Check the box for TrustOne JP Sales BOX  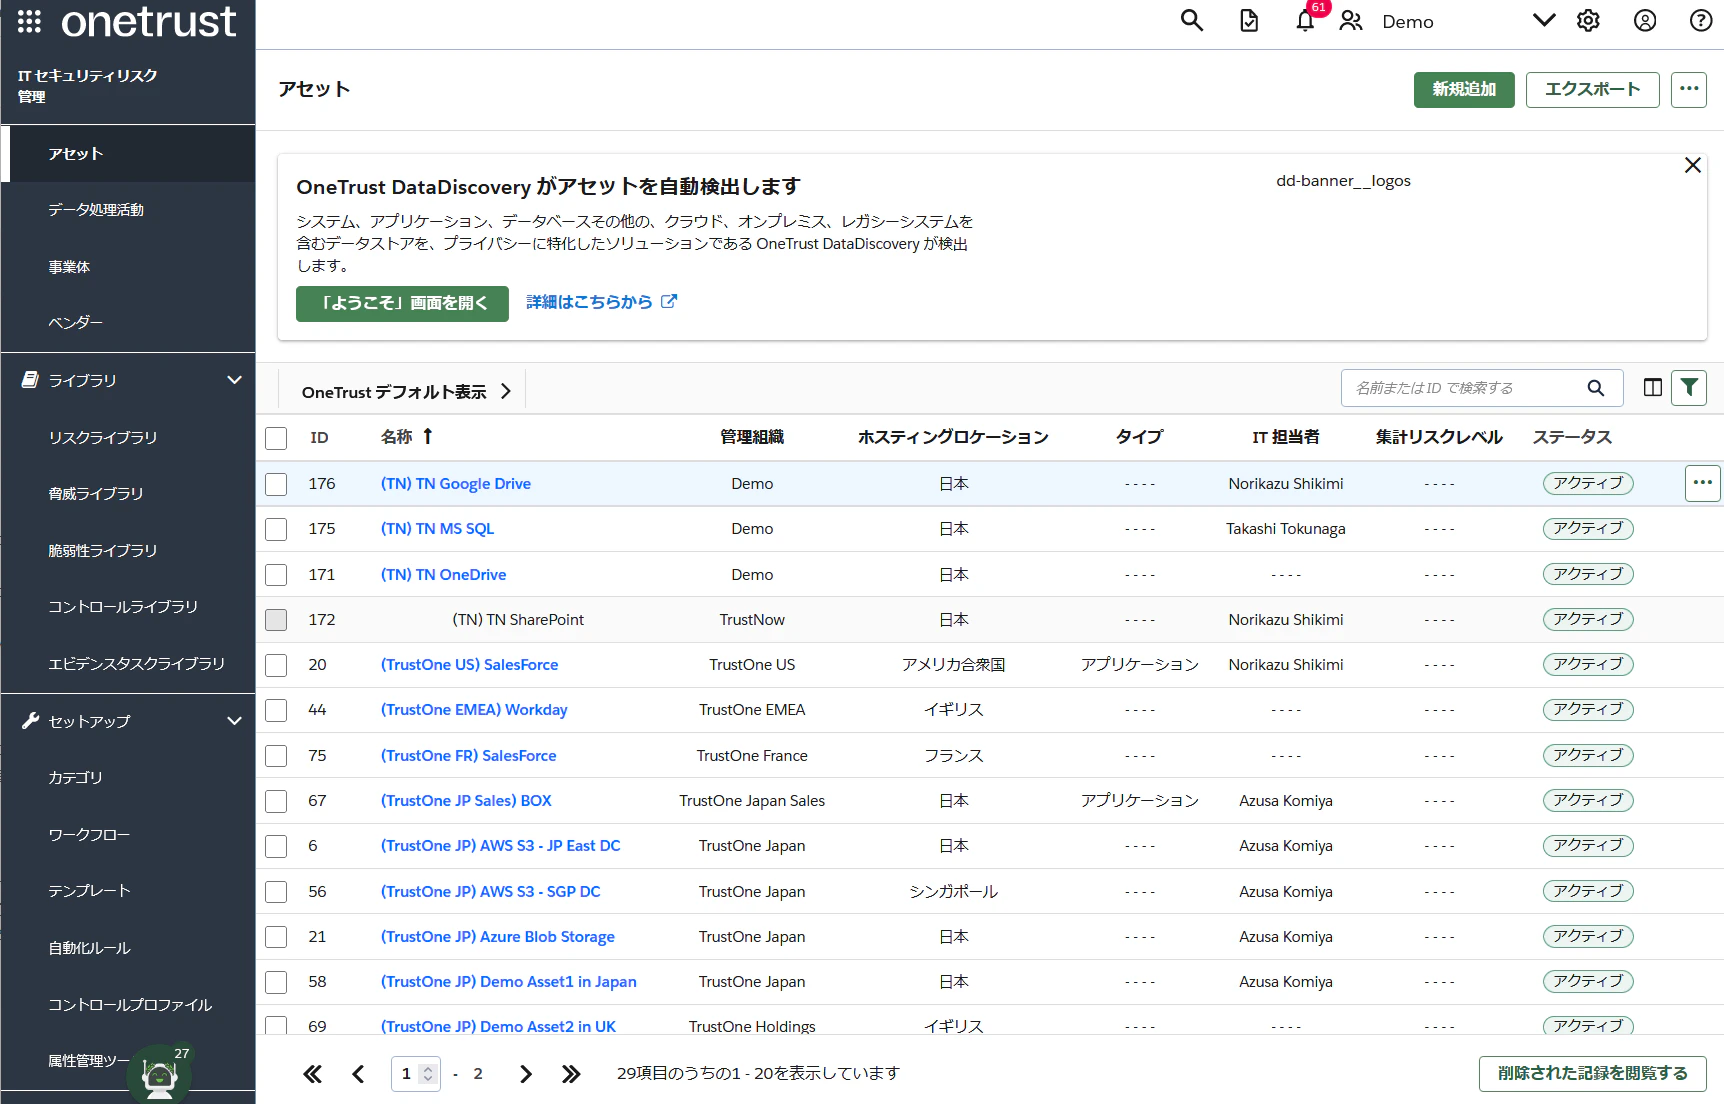[x=276, y=801]
